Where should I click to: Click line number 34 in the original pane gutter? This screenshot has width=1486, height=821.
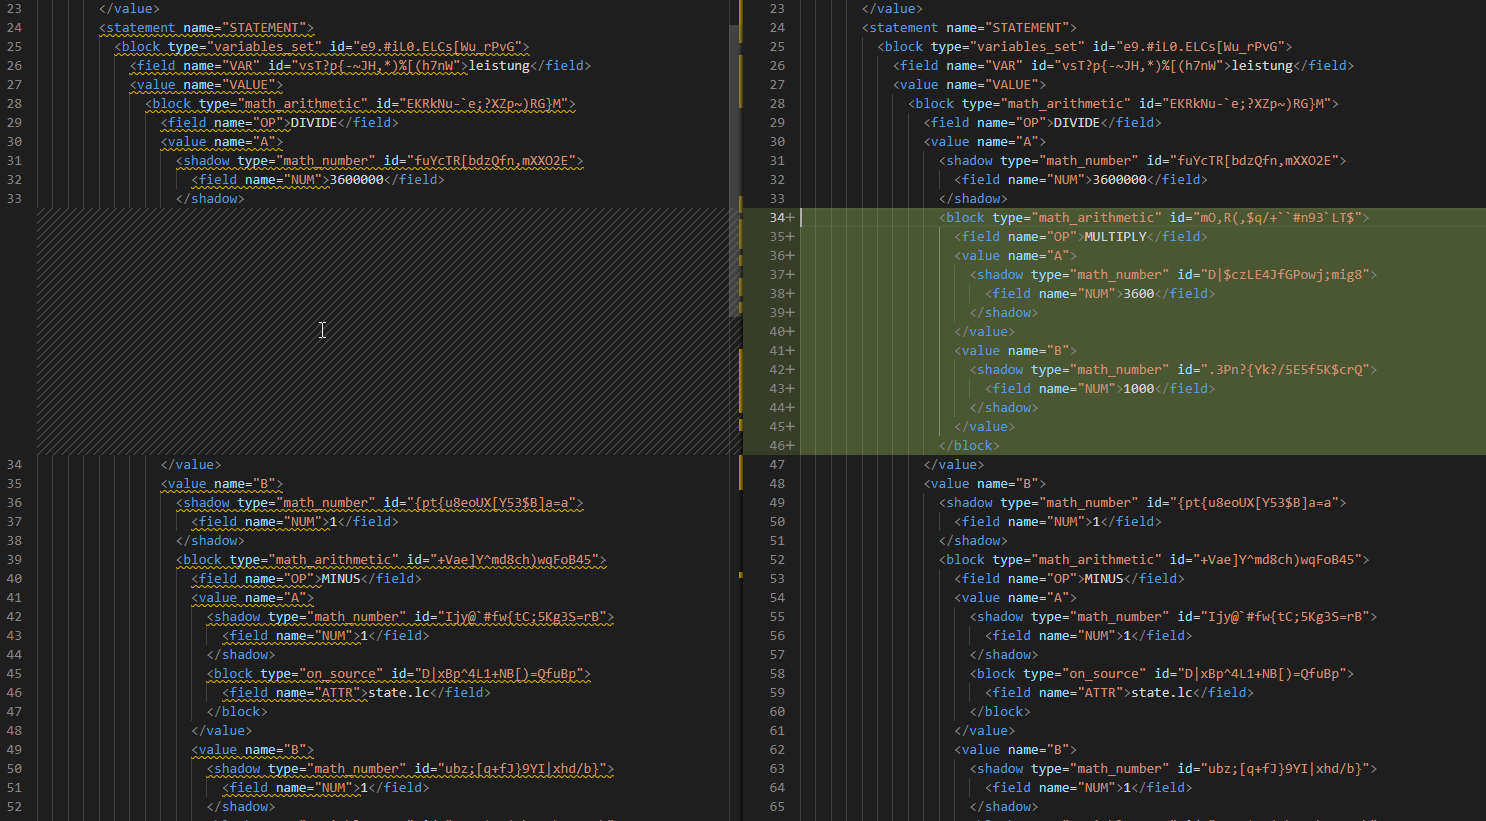coord(14,465)
